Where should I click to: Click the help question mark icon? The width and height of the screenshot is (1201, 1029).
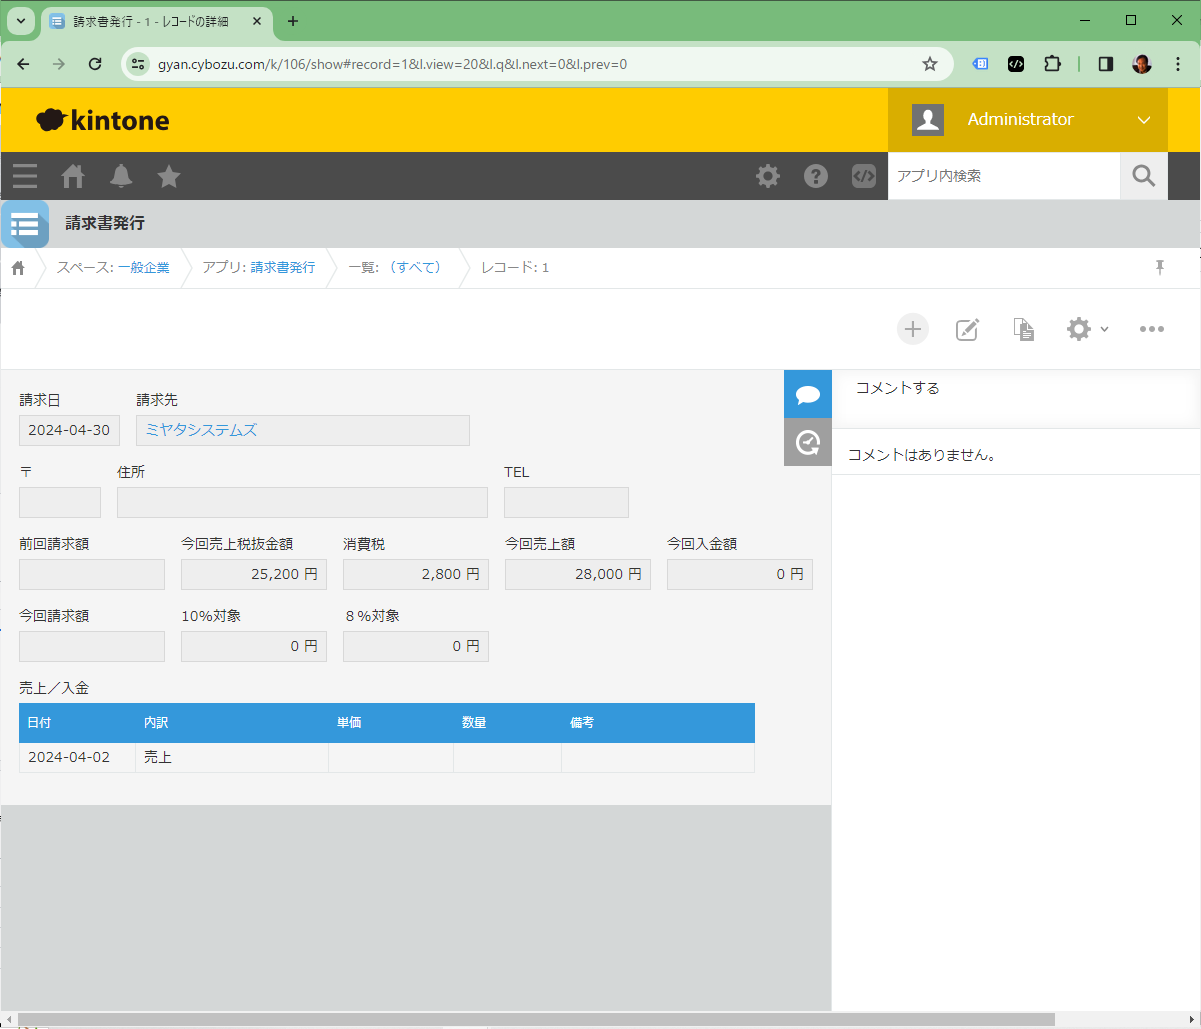tap(816, 176)
